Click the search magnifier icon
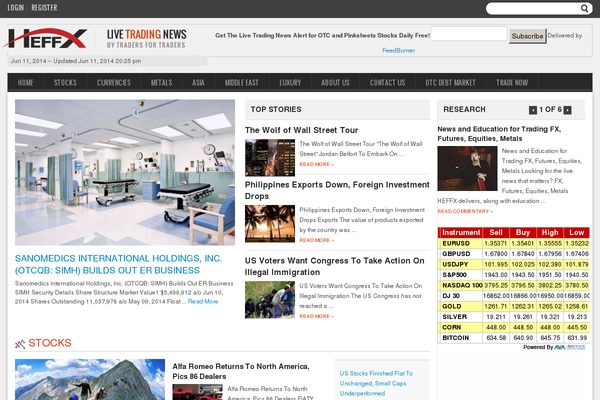 [584, 8]
